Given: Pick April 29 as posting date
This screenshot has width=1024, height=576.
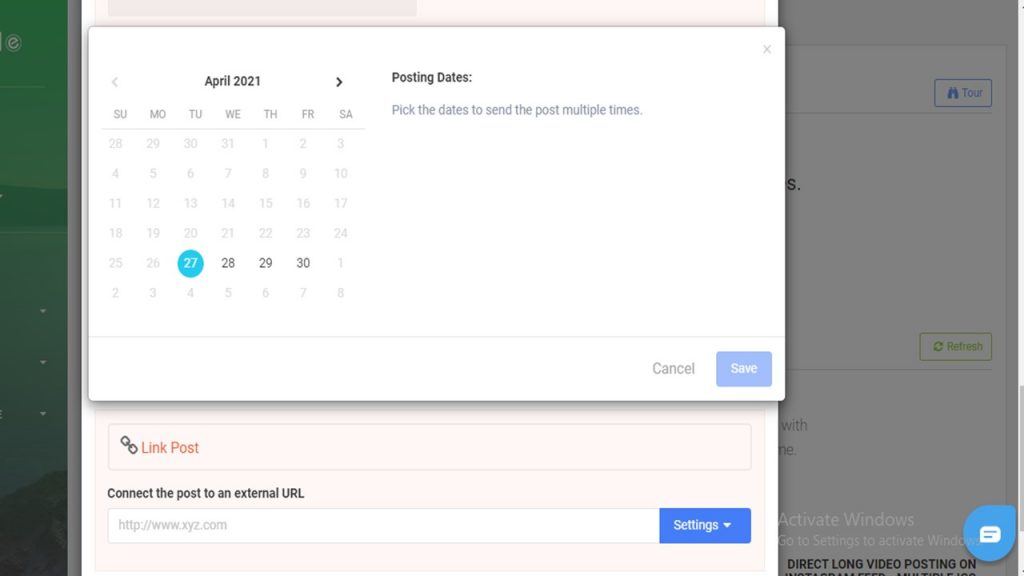Looking at the screenshot, I should pos(265,263).
